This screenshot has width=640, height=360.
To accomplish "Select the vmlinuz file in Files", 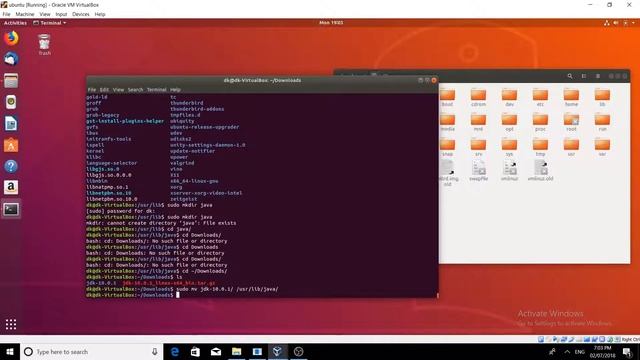I will (509, 171).
